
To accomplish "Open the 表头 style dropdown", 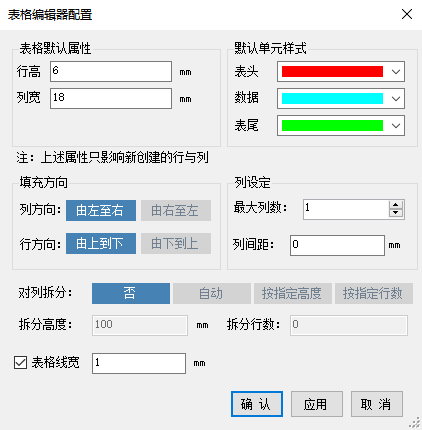I will coord(396,72).
